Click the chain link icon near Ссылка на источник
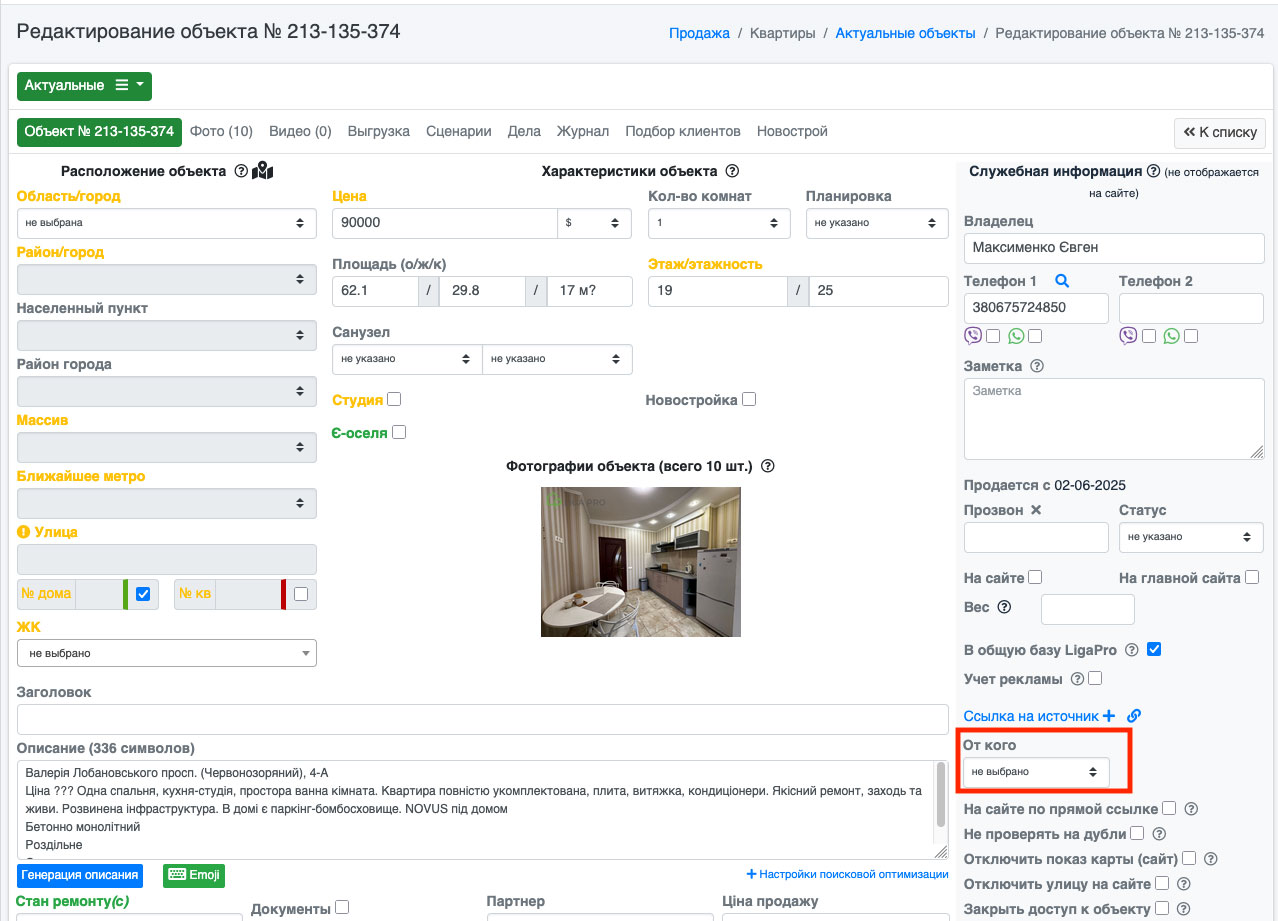 pyautogui.click(x=1134, y=716)
